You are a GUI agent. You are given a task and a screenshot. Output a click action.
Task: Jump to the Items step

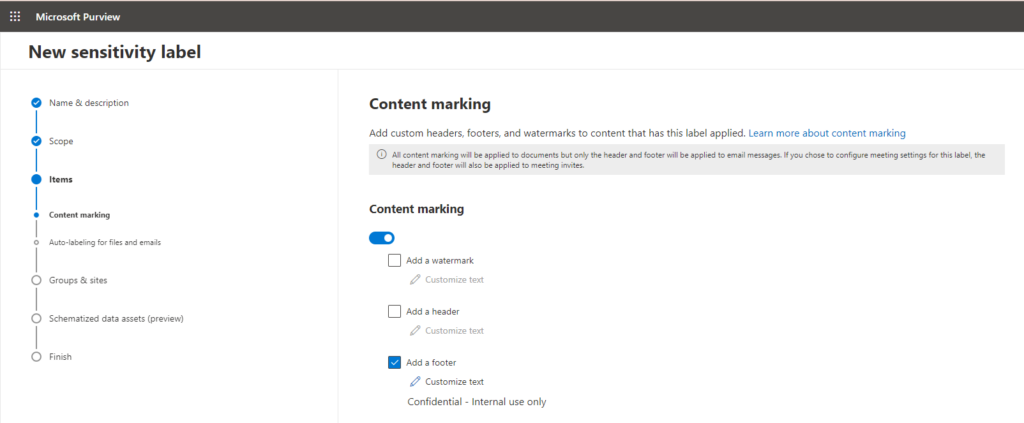pyautogui.click(x=61, y=180)
